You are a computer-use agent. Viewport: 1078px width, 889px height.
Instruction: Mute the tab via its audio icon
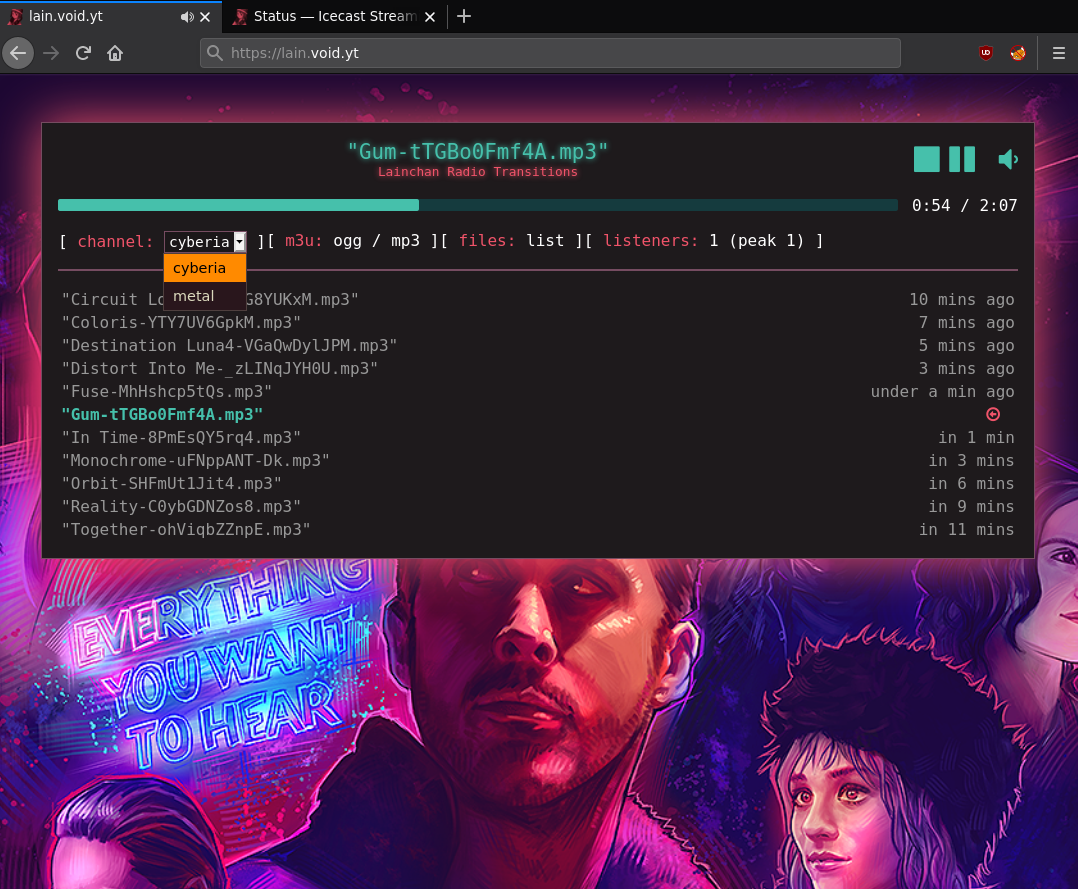pos(186,17)
